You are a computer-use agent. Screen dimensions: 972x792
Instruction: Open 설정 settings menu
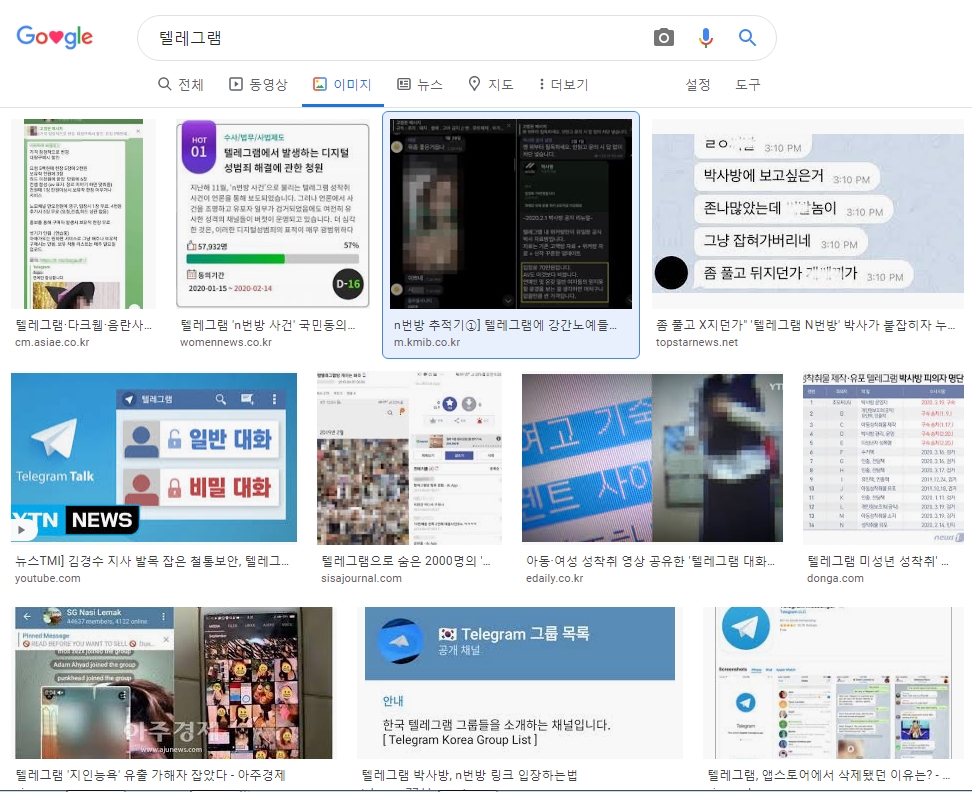point(697,84)
